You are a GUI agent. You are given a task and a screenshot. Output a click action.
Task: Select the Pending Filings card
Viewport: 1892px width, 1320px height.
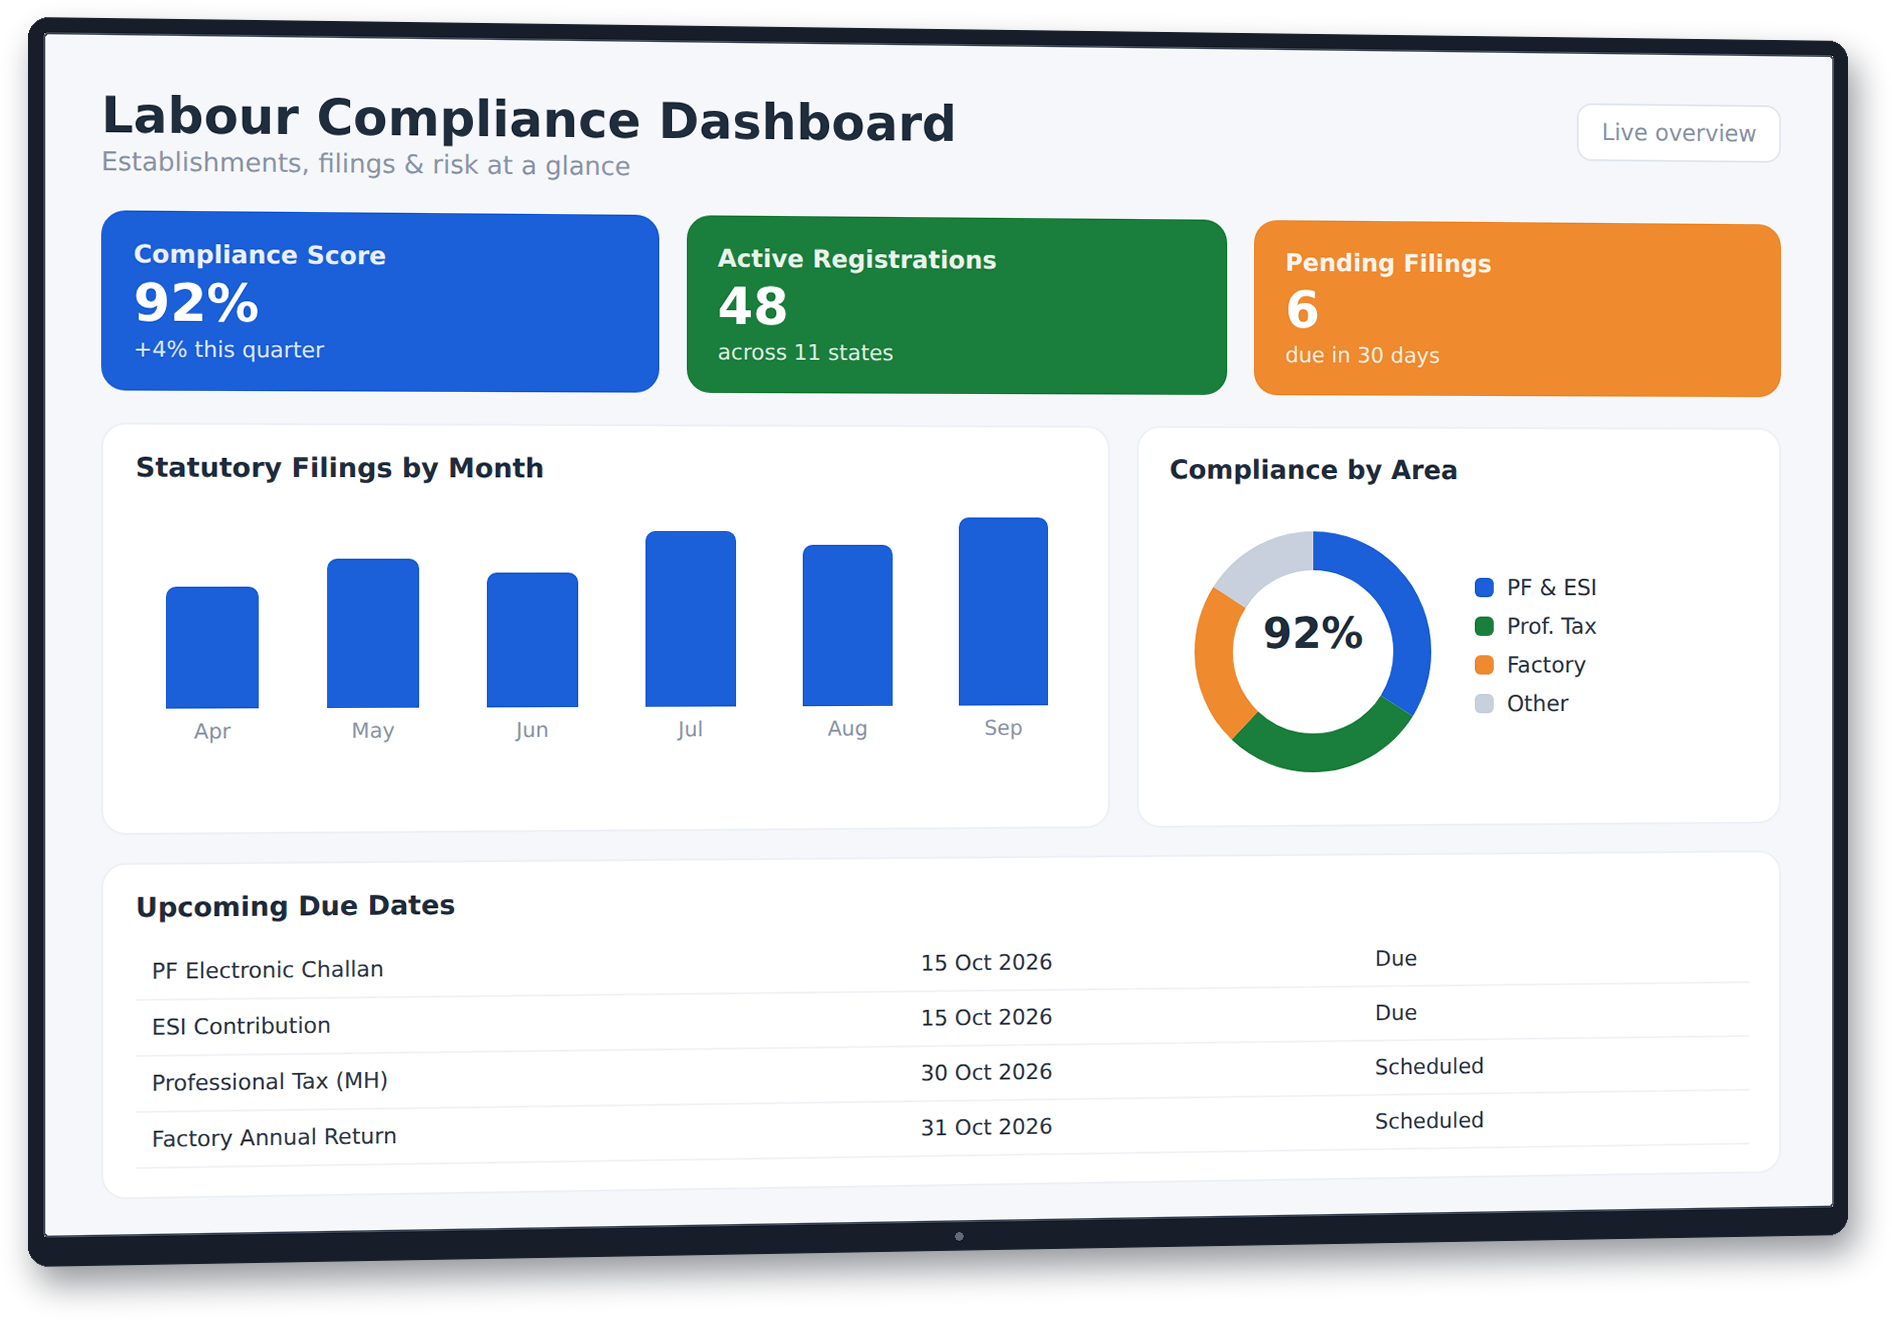tap(1517, 310)
